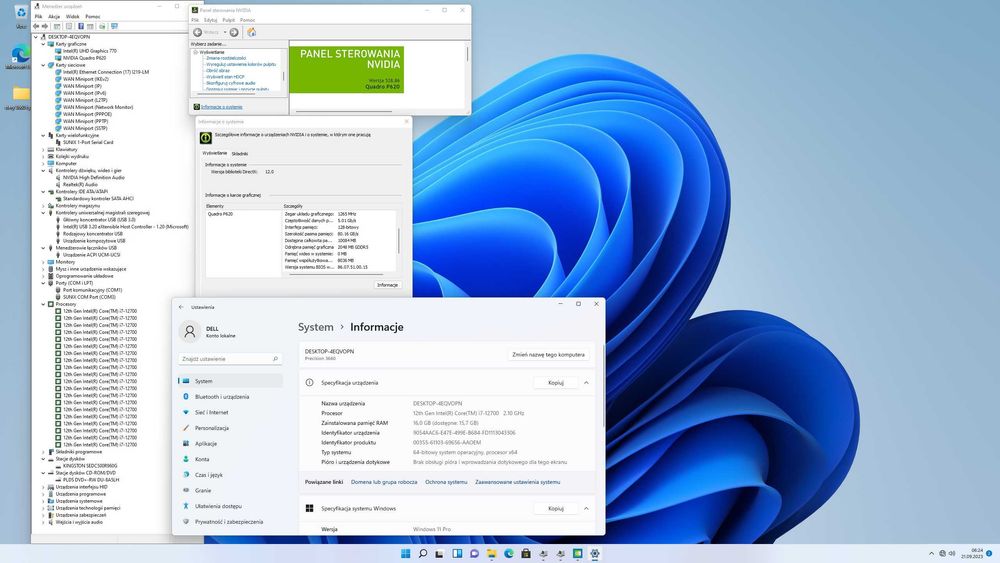Open Akcja menu in Device Manager
Image resolution: width=1000 pixels, height=563 pixels.
(x=54, y=17)
